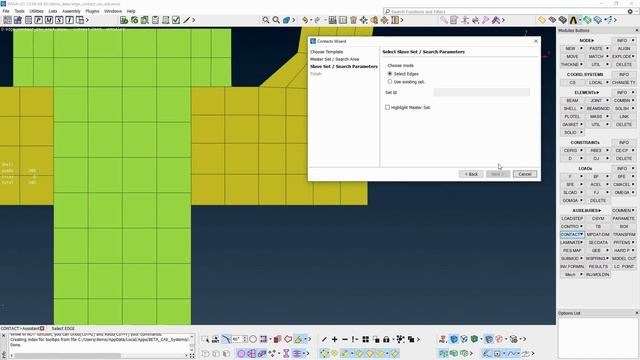This screenshot has width=640, height=360.
Task: Expand the top-left toolbar overflow chevron
Action: coord(87,20)
